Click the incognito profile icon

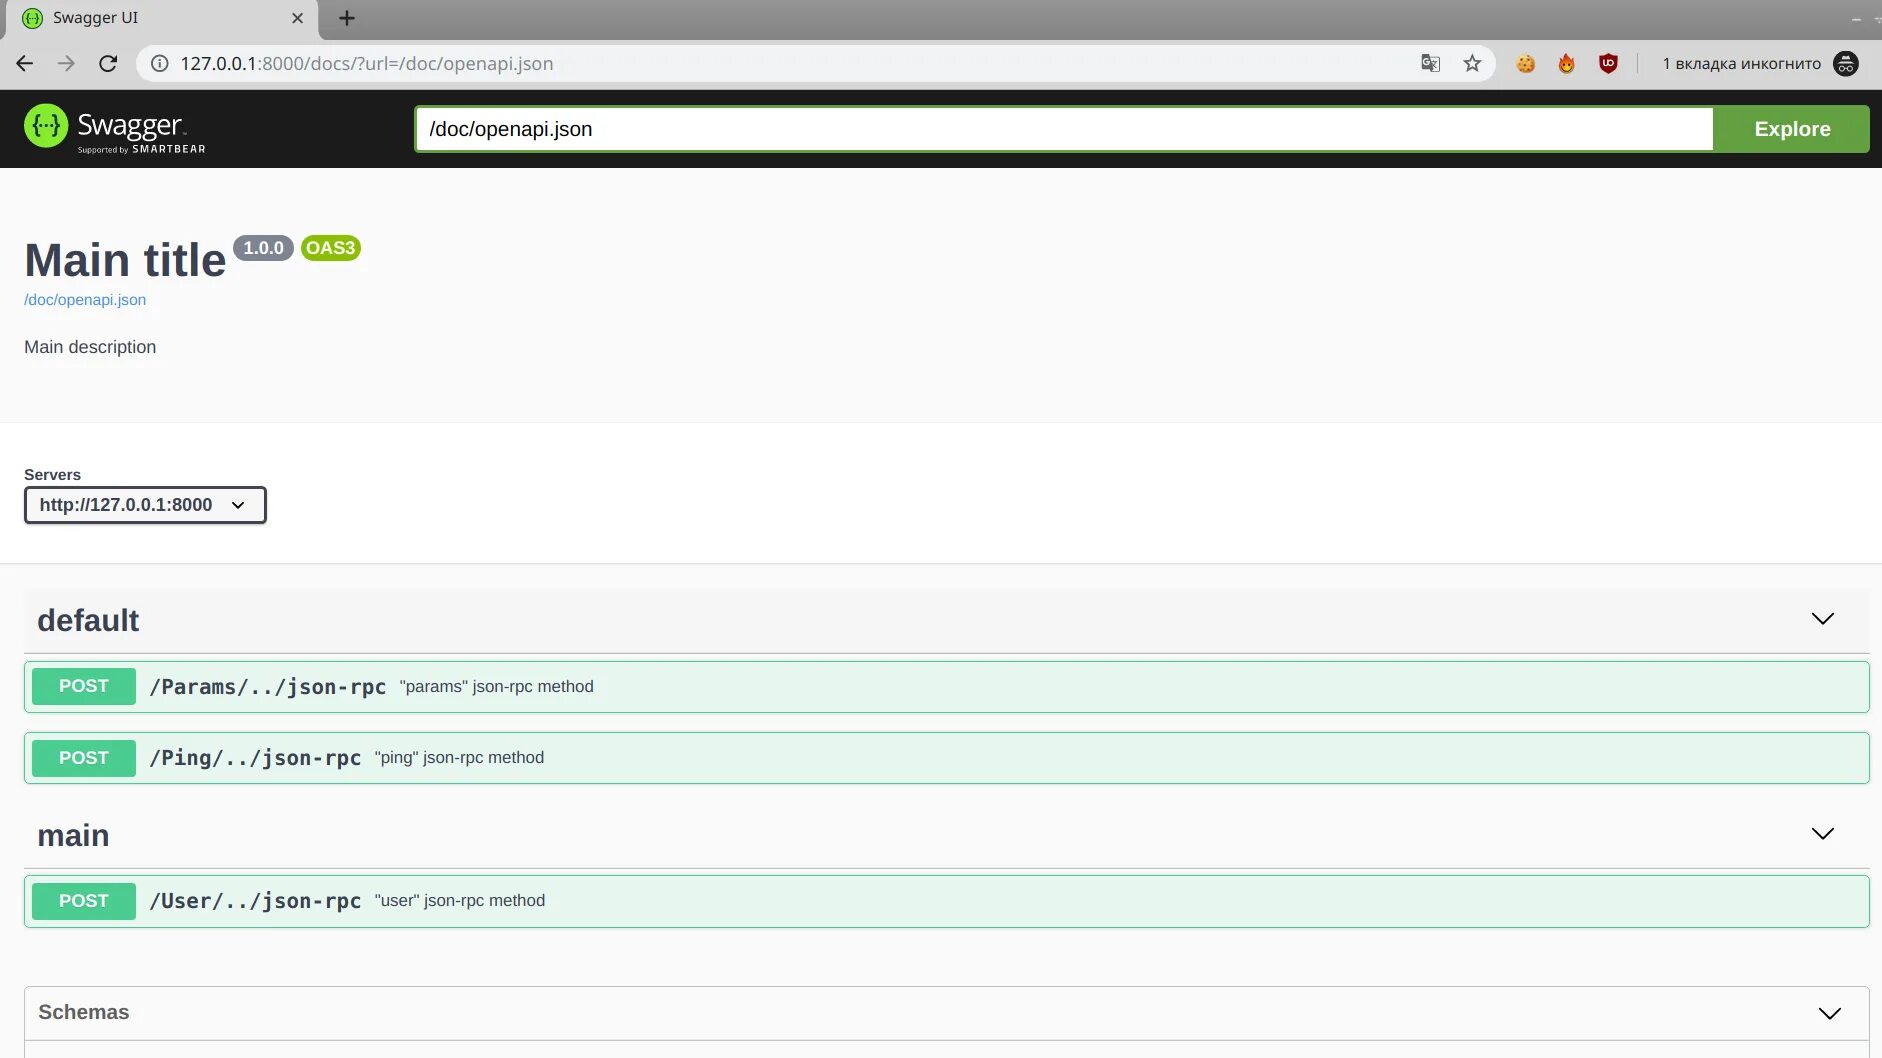coord(1846,63)
